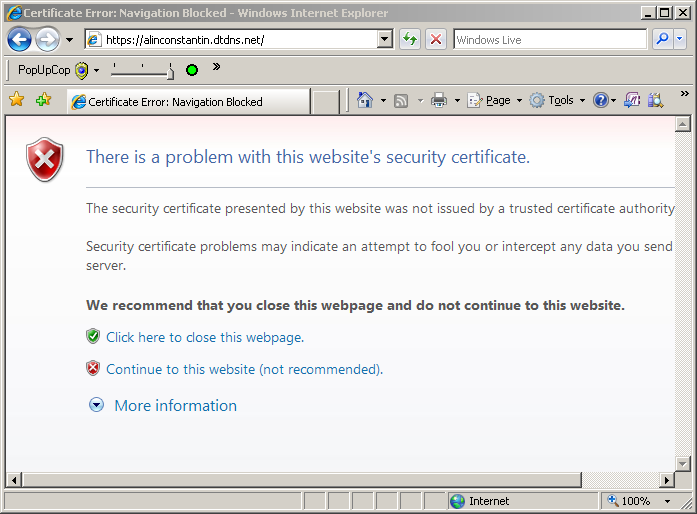Click the IE logo in title bar
697x514 pixels.
coord(14,12)
